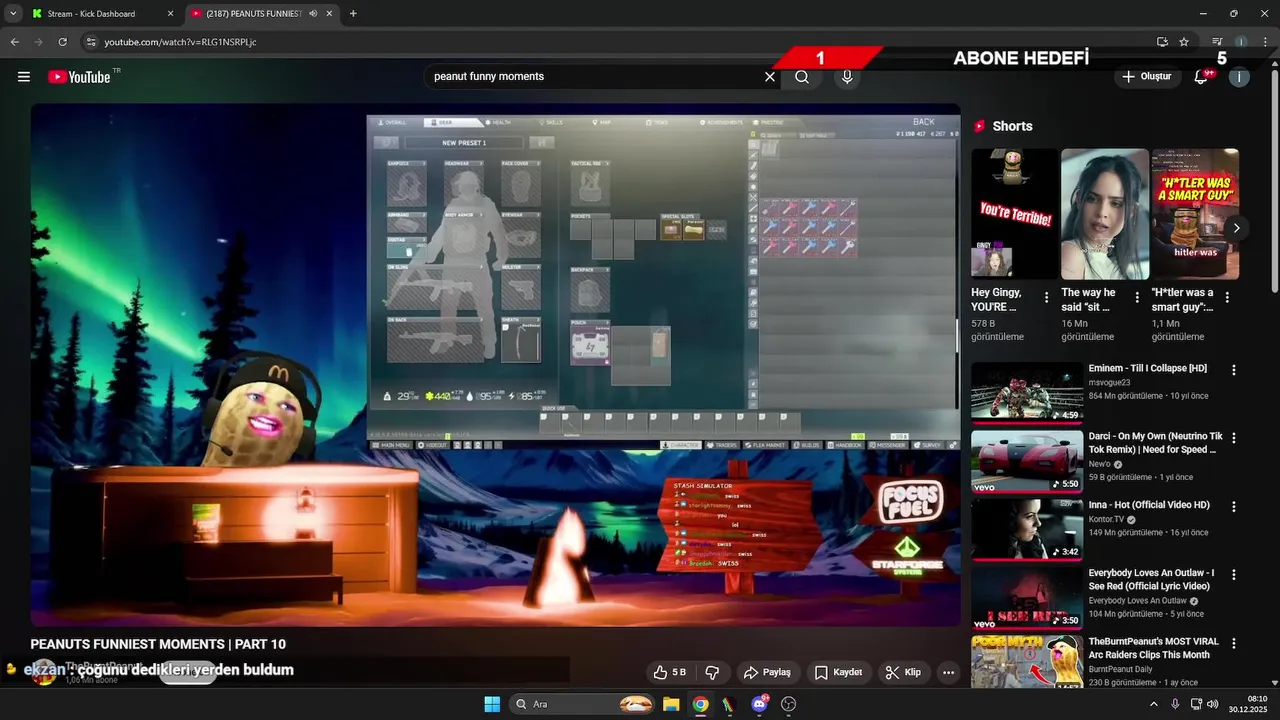Open the YouTube account avatar menu

[1239, 77]
